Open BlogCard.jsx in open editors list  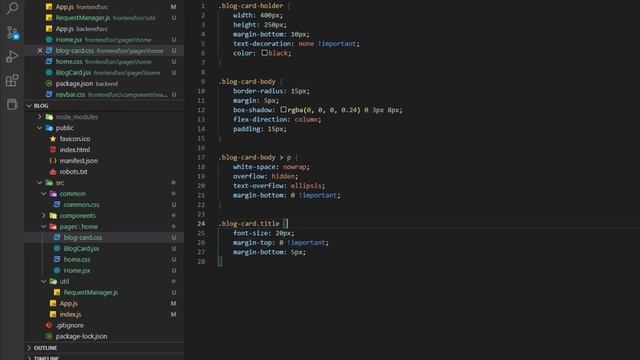pos(104,73)
